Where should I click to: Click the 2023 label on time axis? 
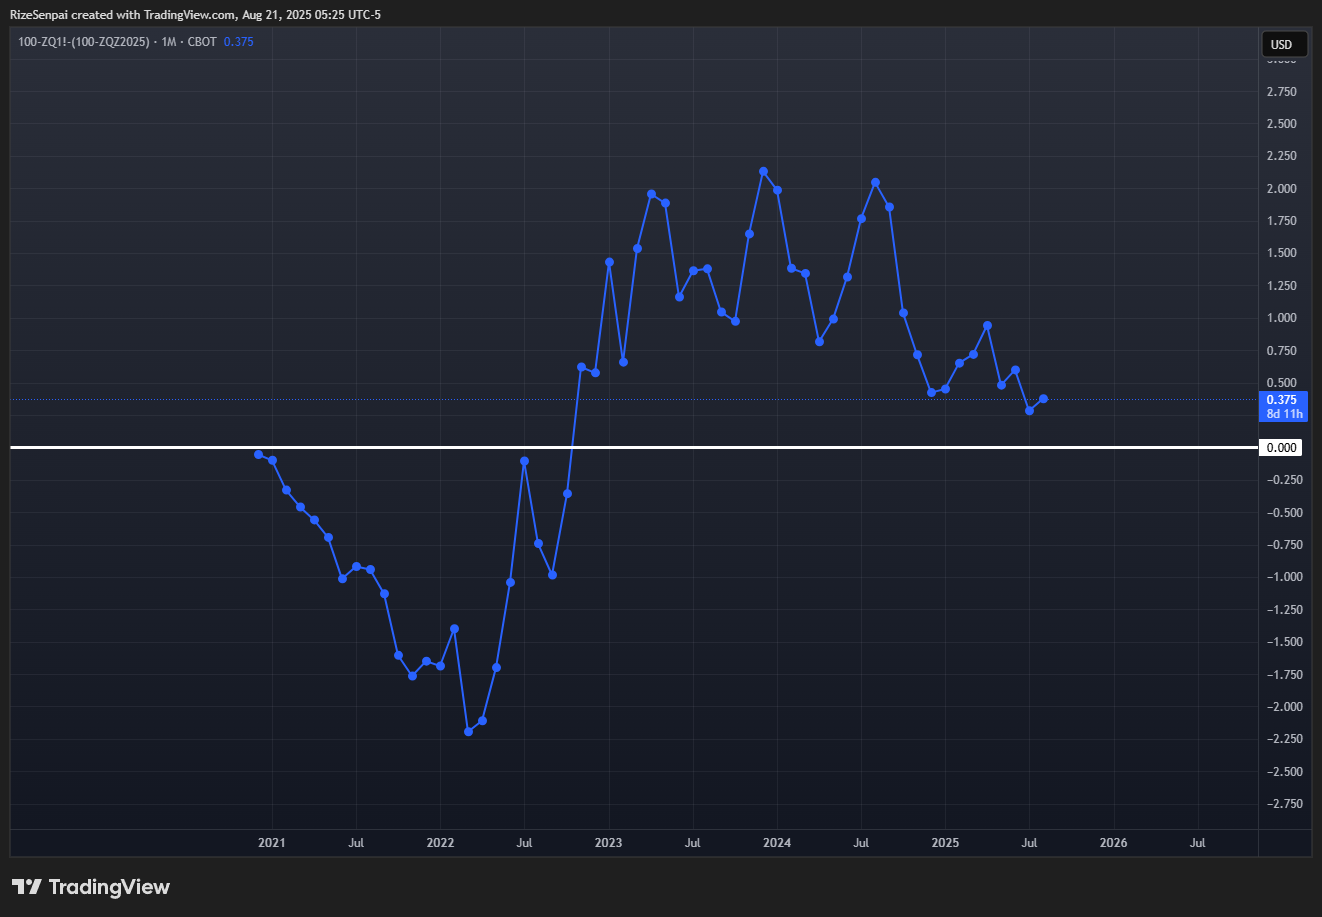pyautogui.click(x=608, y=843)
